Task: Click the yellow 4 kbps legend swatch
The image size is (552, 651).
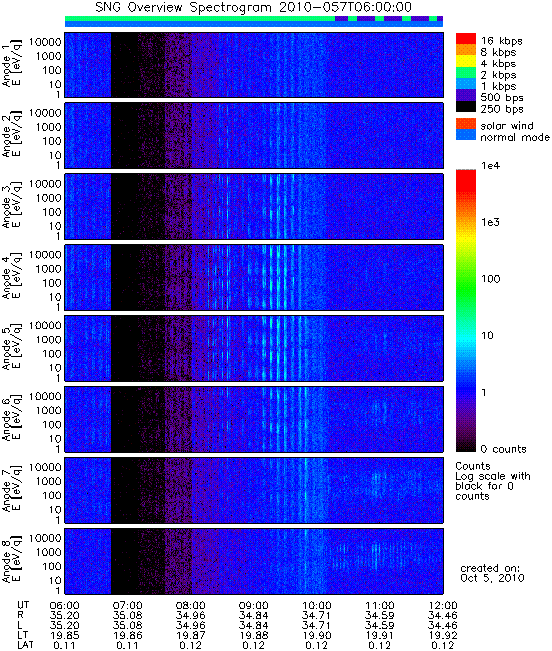Action: [466, 61]
